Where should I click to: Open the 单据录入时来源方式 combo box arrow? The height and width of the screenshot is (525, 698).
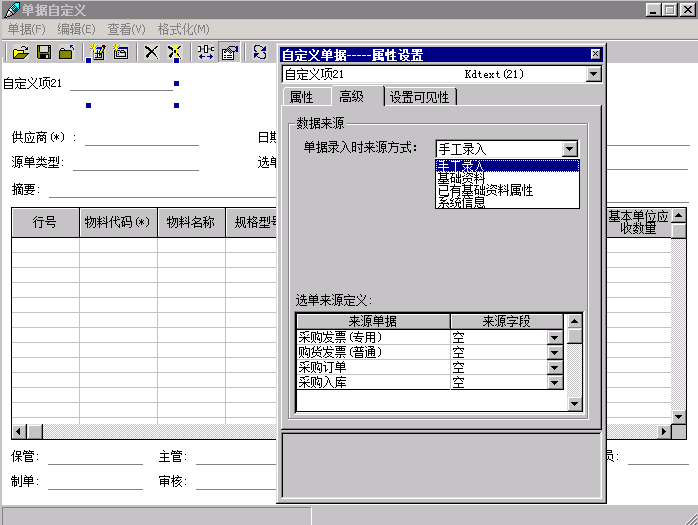coord(569,149)
